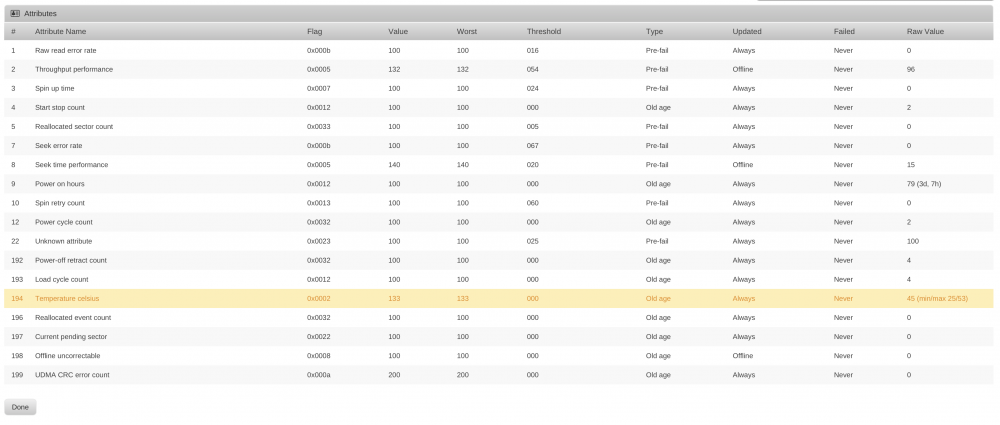Click Offline in Offline uncorrectable row
This screenshot has height=425, width=1000.
point(743,356)
